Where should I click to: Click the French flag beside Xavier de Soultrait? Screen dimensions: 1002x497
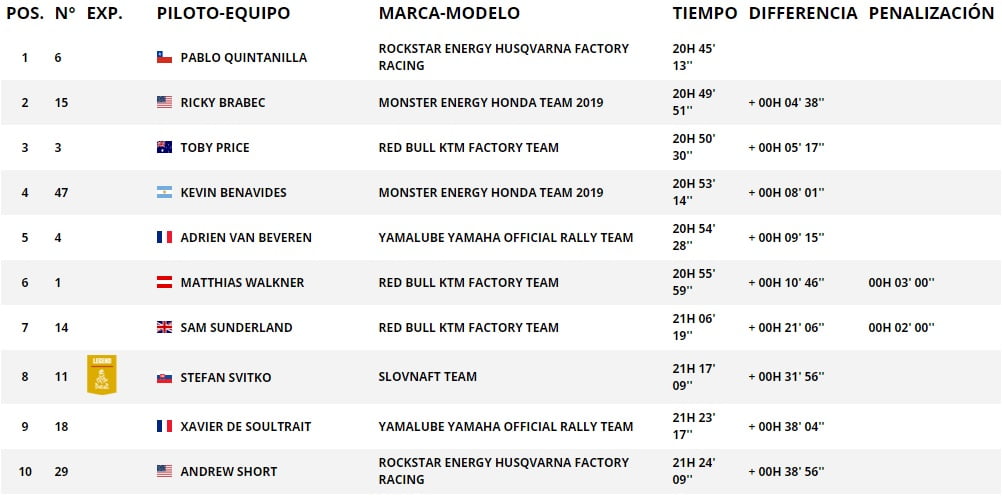[x=164, y=426]
